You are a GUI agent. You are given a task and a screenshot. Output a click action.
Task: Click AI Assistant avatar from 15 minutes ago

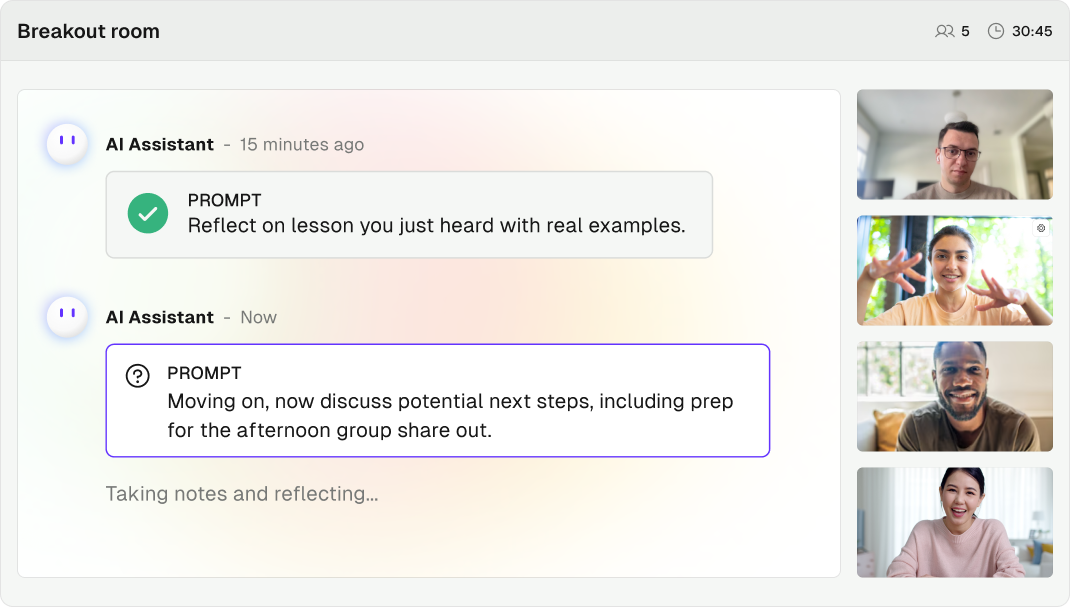pyautogui.click(x=67, y=144)
